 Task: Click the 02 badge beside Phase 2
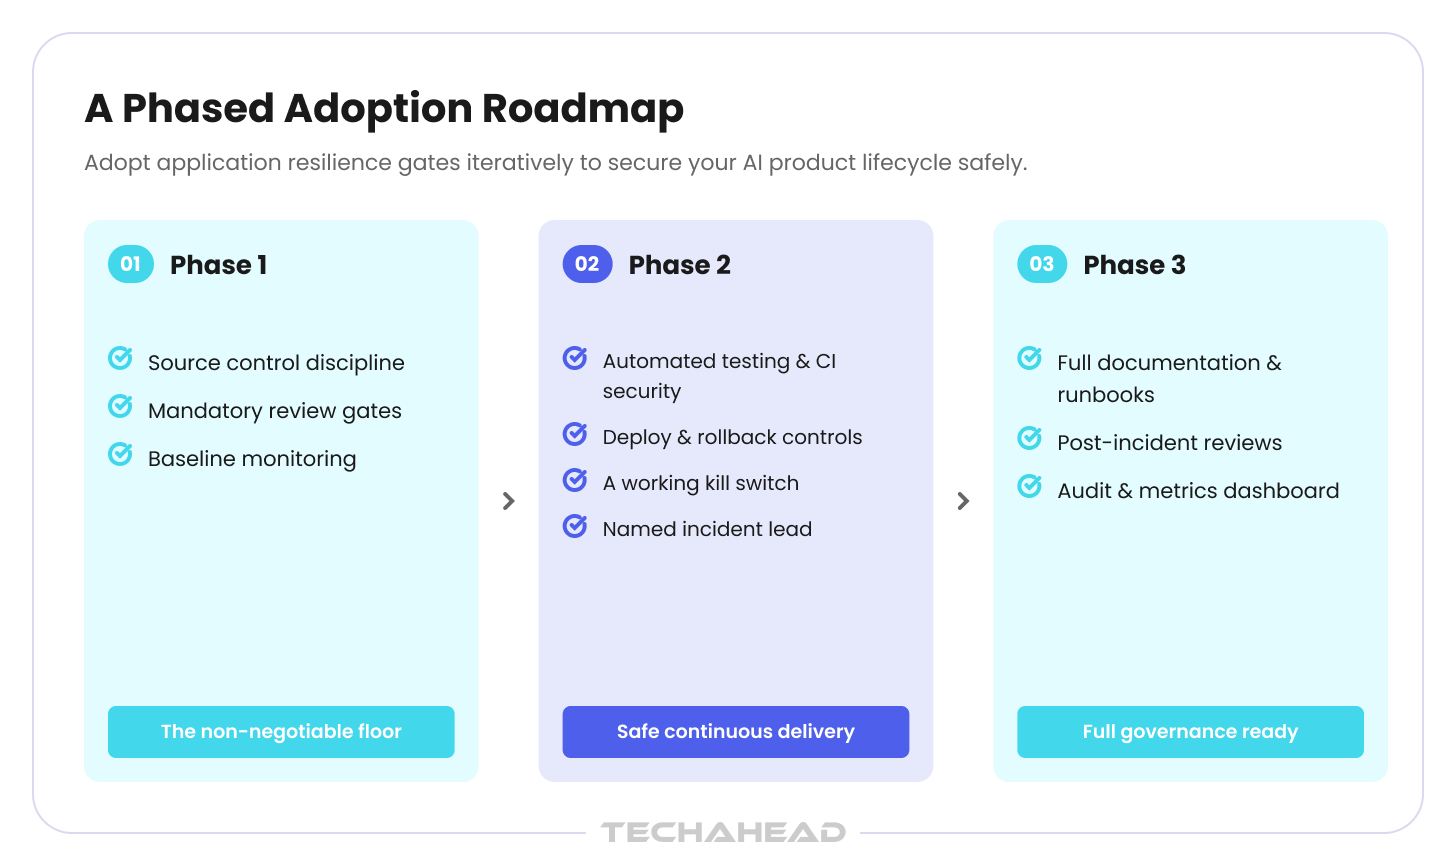point(587,264)
